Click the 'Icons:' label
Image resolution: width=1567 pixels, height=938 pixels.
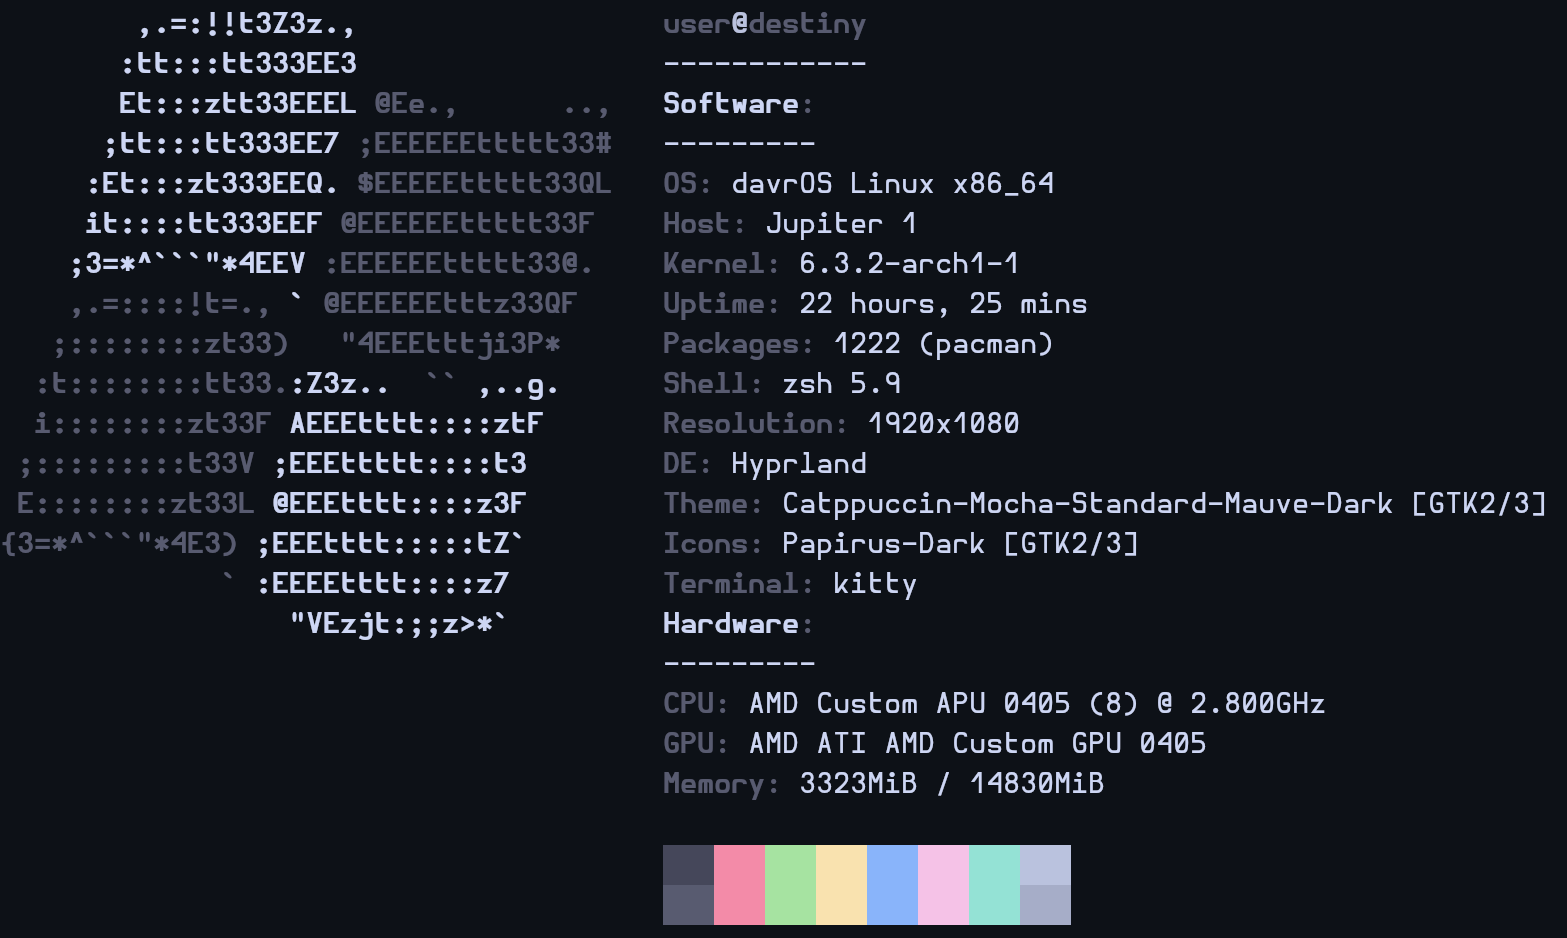point(714,544)
